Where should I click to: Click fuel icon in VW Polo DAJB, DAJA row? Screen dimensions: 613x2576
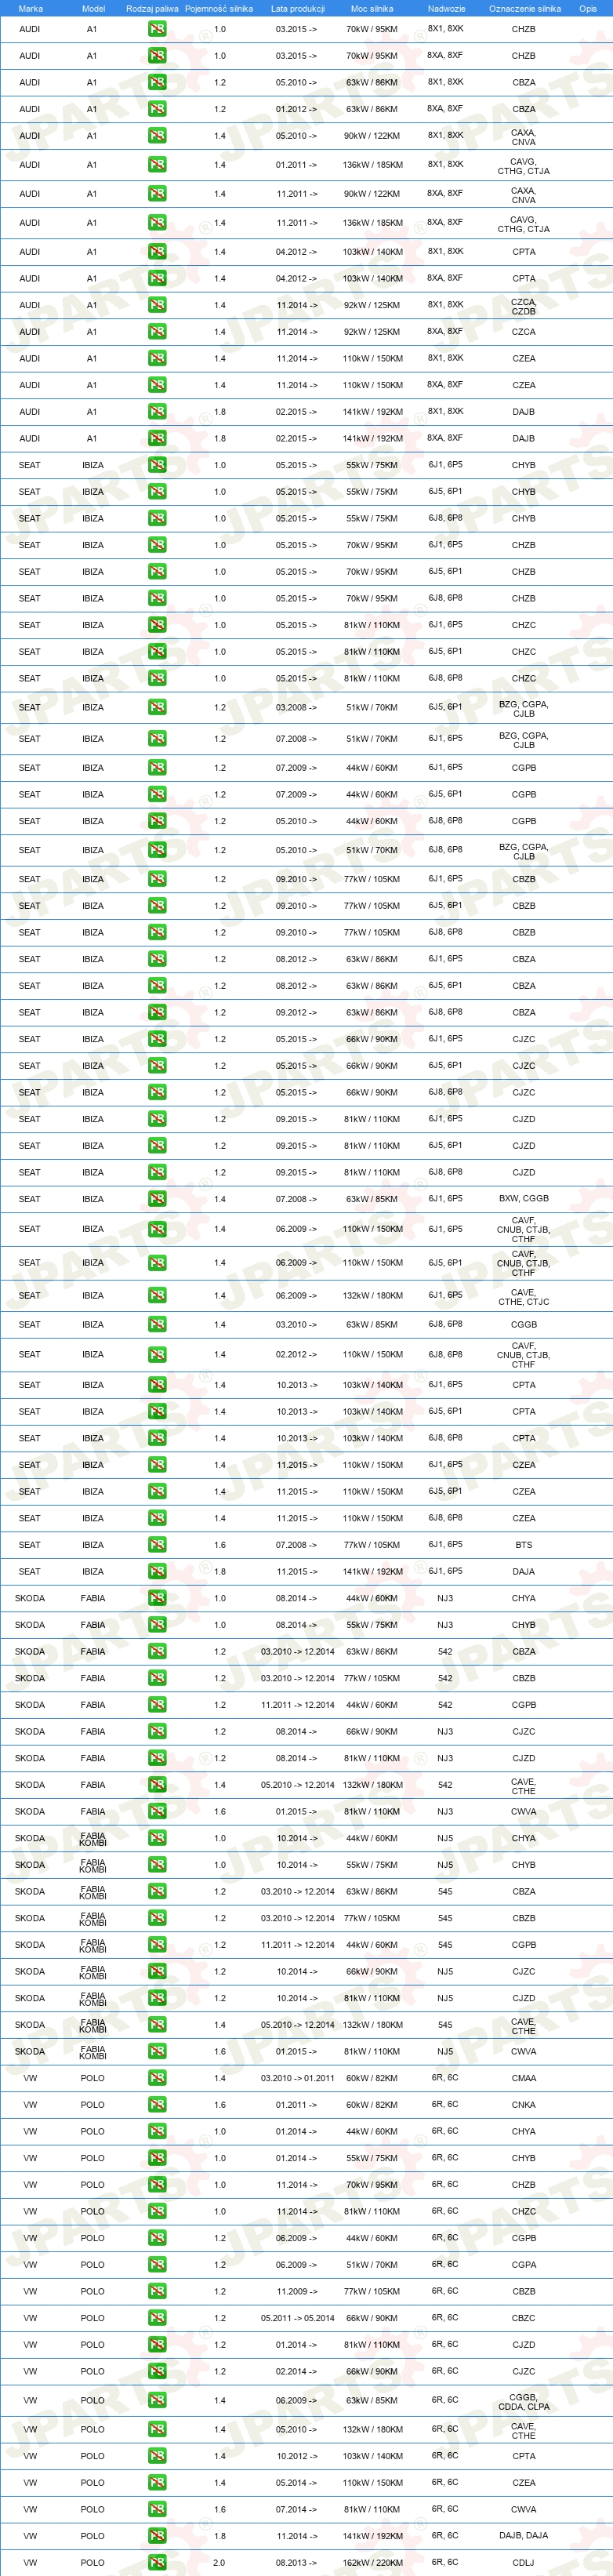[157, 2536]
